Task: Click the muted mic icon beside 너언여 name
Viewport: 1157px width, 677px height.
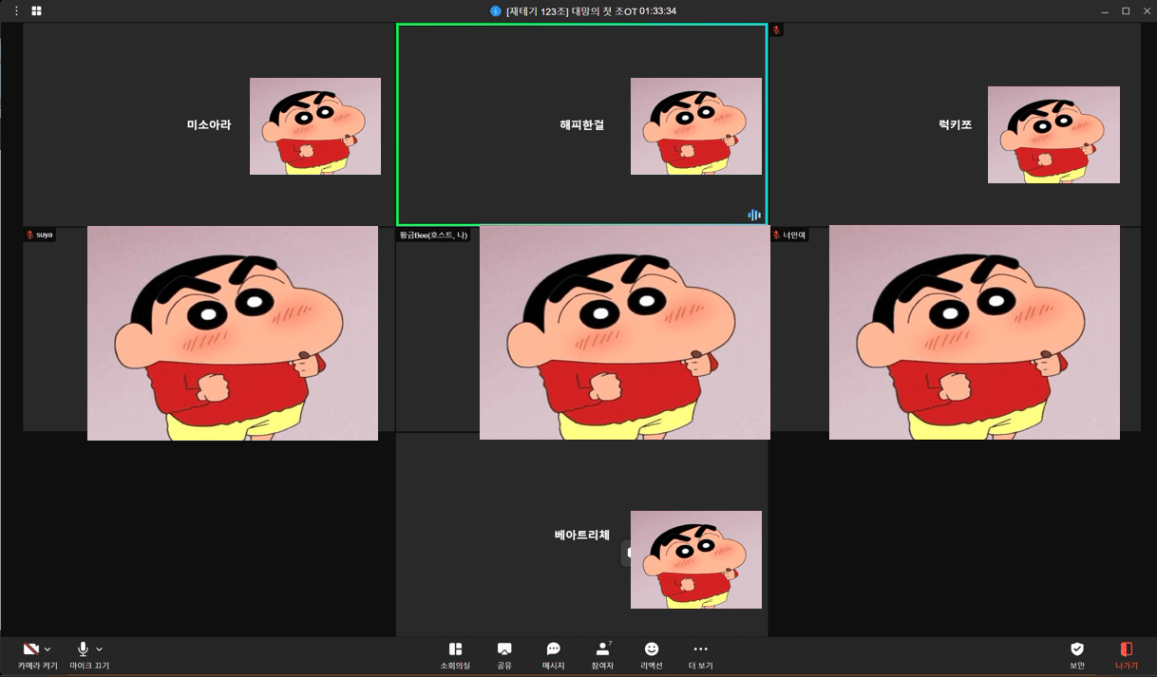Action: [x=776, y=235]
